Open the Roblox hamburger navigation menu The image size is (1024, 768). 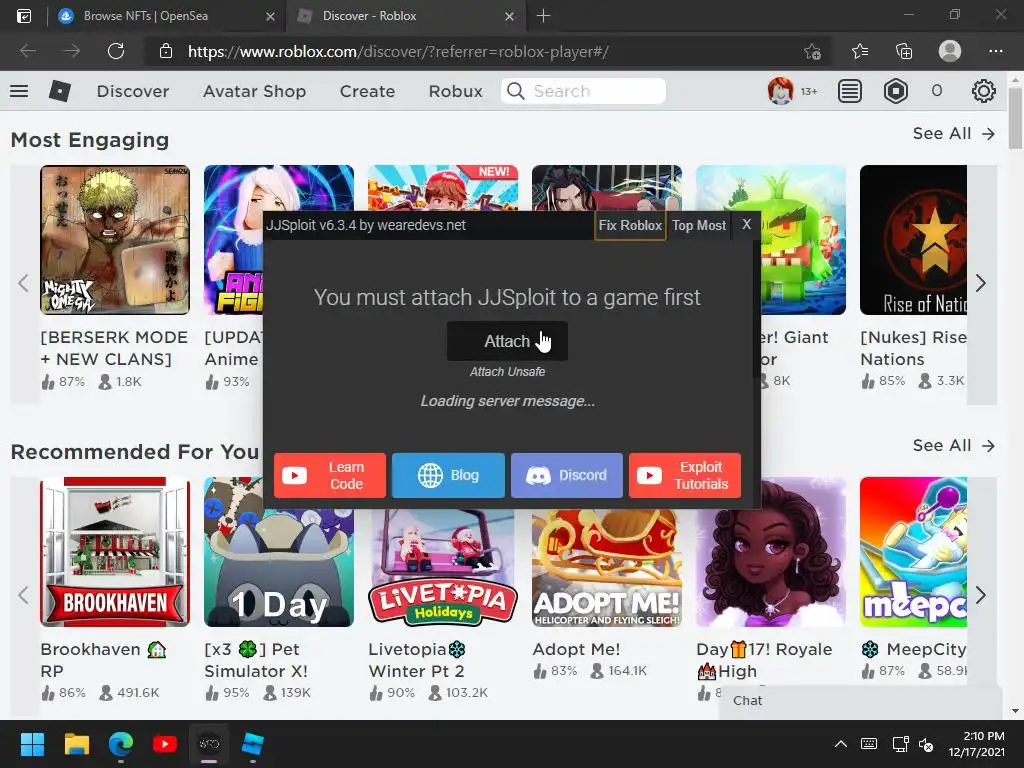[19, 91]
